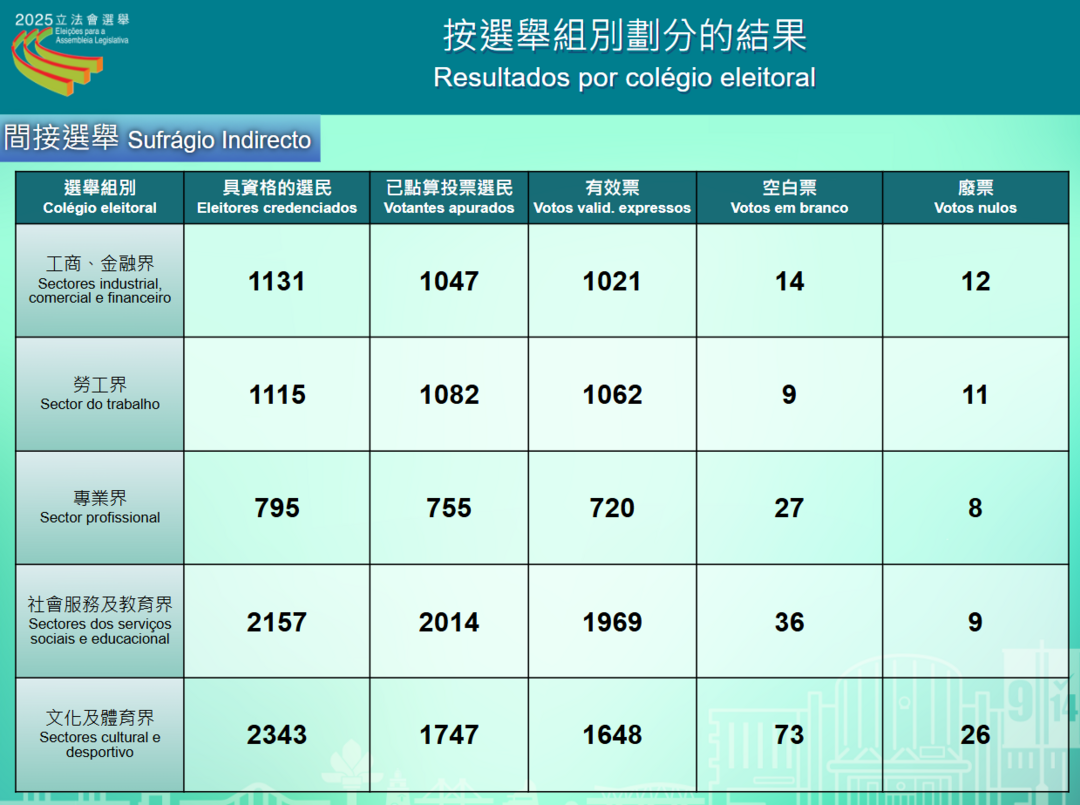The image size is (1080, 805).
Task: Select the Sector profissional row label
Action: tap(100, 507)
